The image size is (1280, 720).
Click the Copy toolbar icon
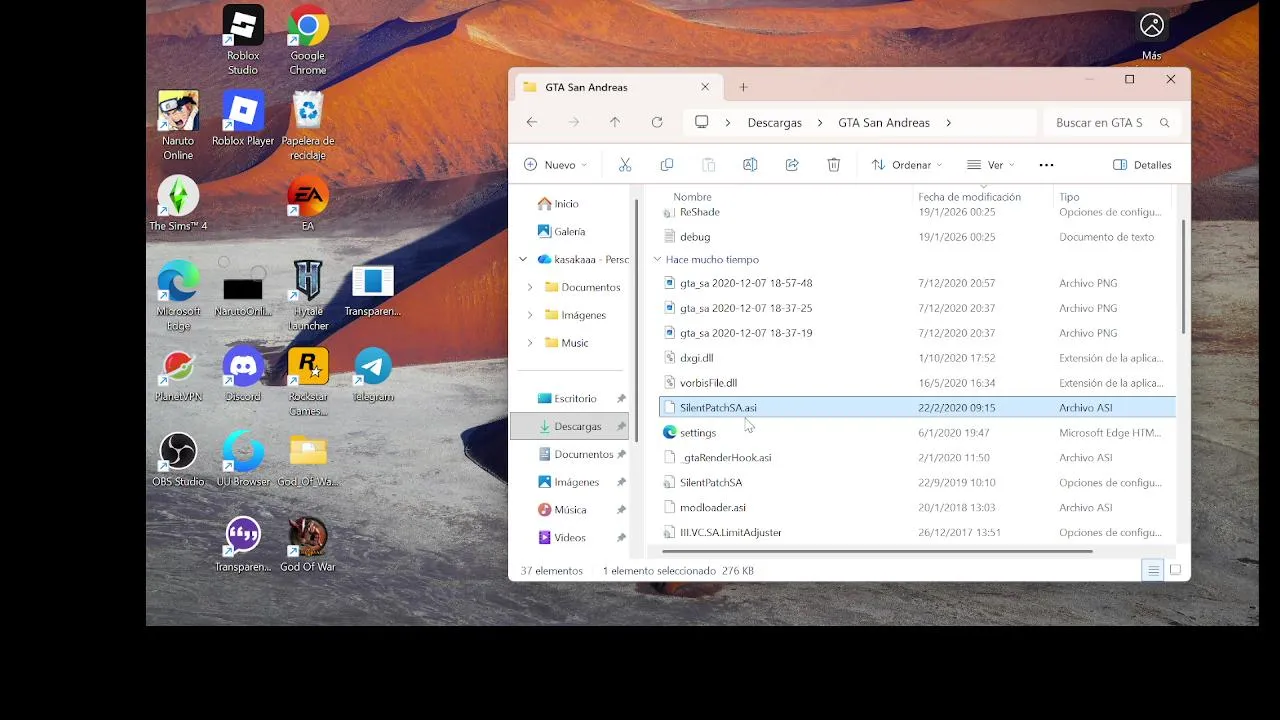pyautogui.click(x=667, y=165)
